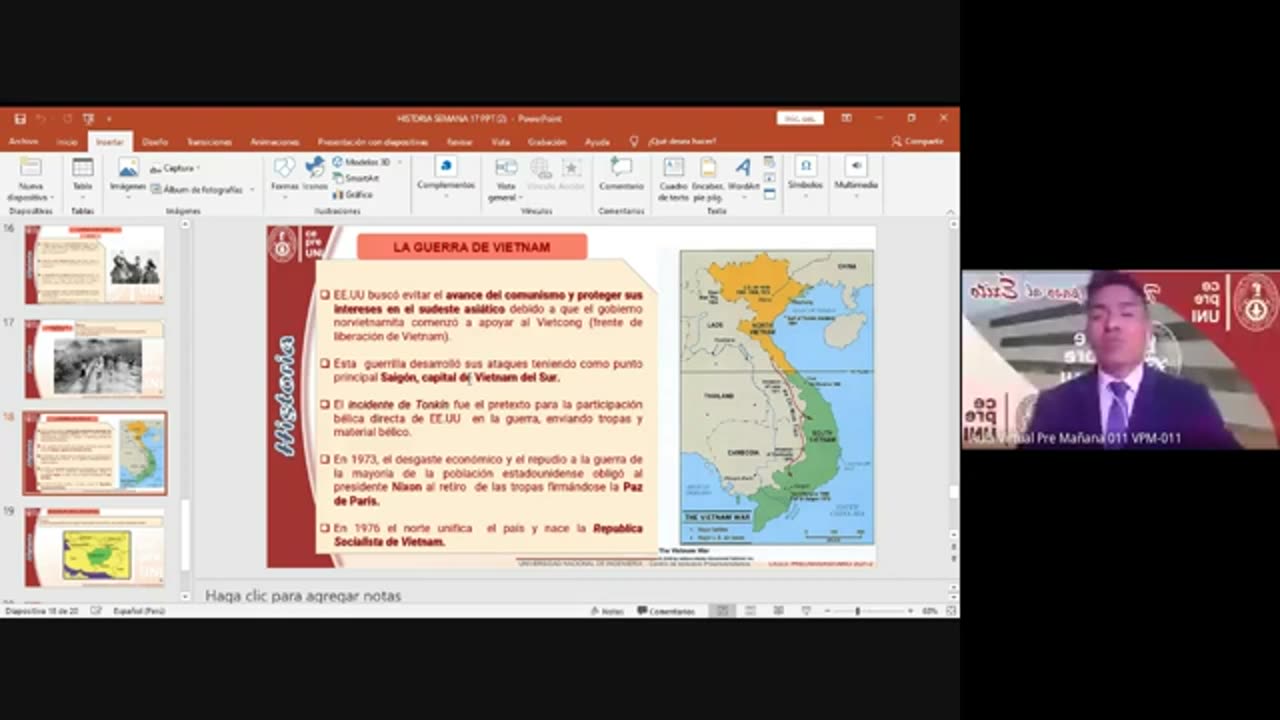Click the zoom percentage value
This screenshot has width=1280, height=720.
930,611
